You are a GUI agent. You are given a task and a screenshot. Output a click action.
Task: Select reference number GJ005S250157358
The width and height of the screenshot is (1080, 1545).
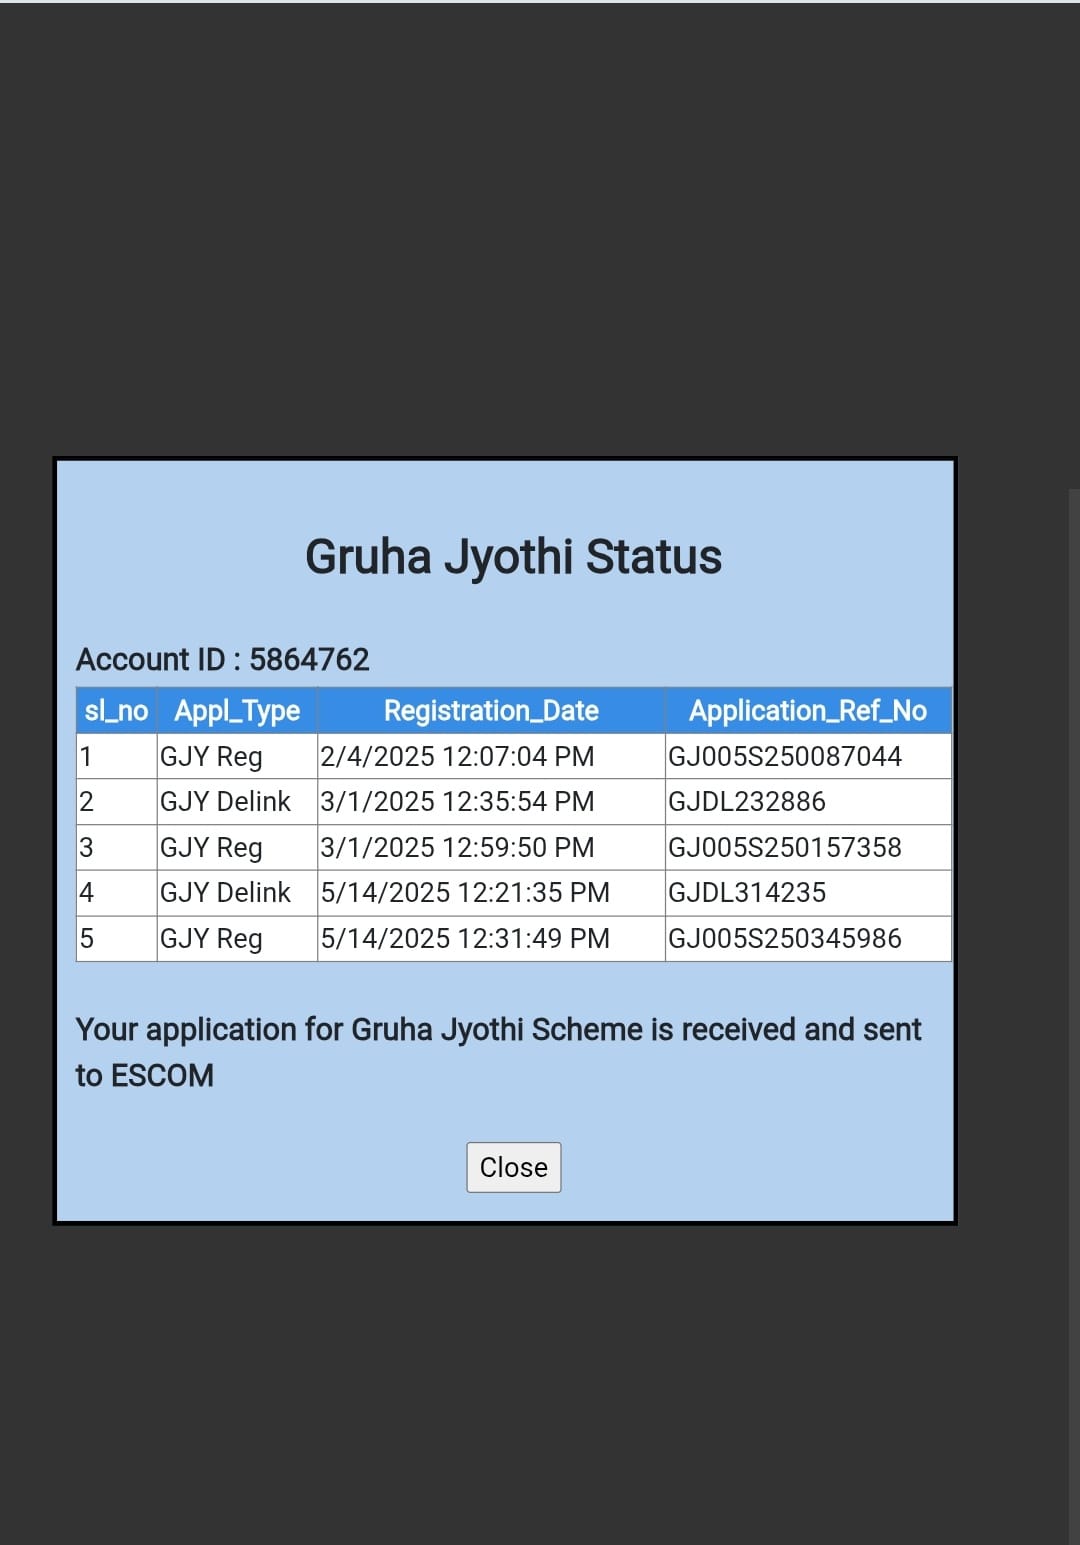coord(785,847)
